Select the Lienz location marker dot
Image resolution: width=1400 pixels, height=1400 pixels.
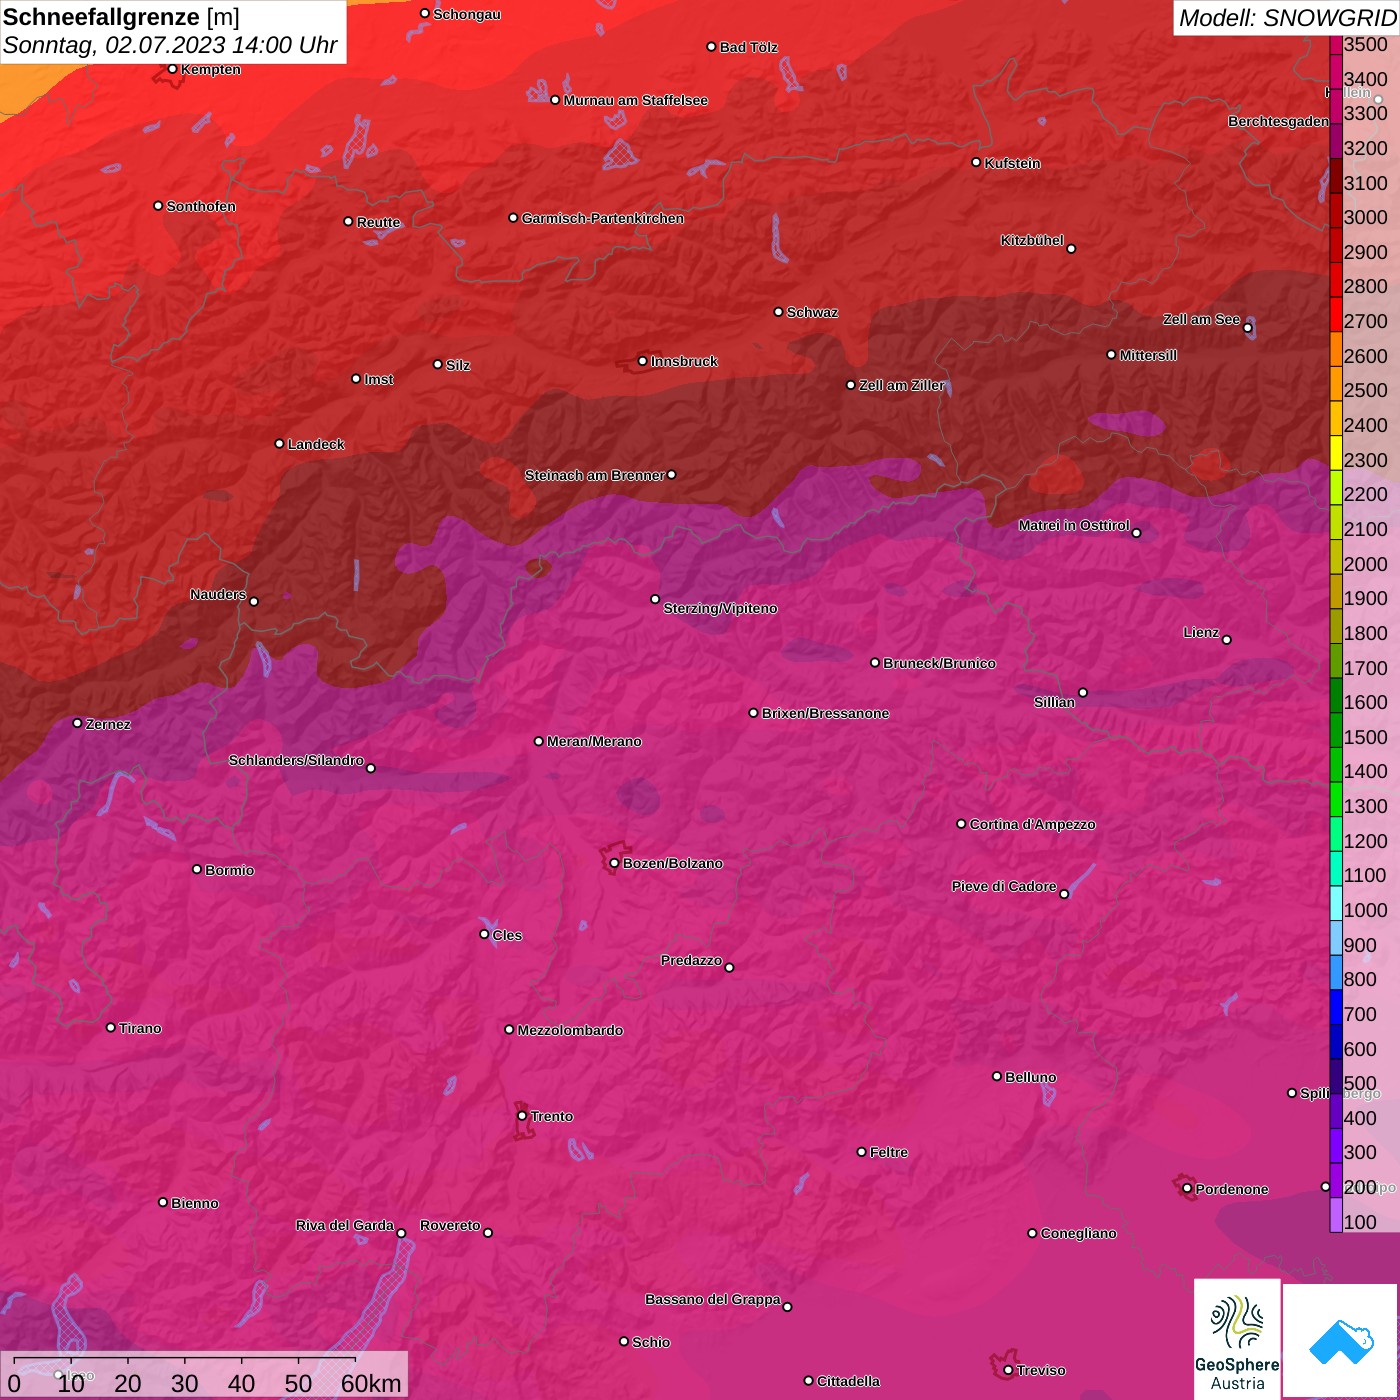point(1227,639)
